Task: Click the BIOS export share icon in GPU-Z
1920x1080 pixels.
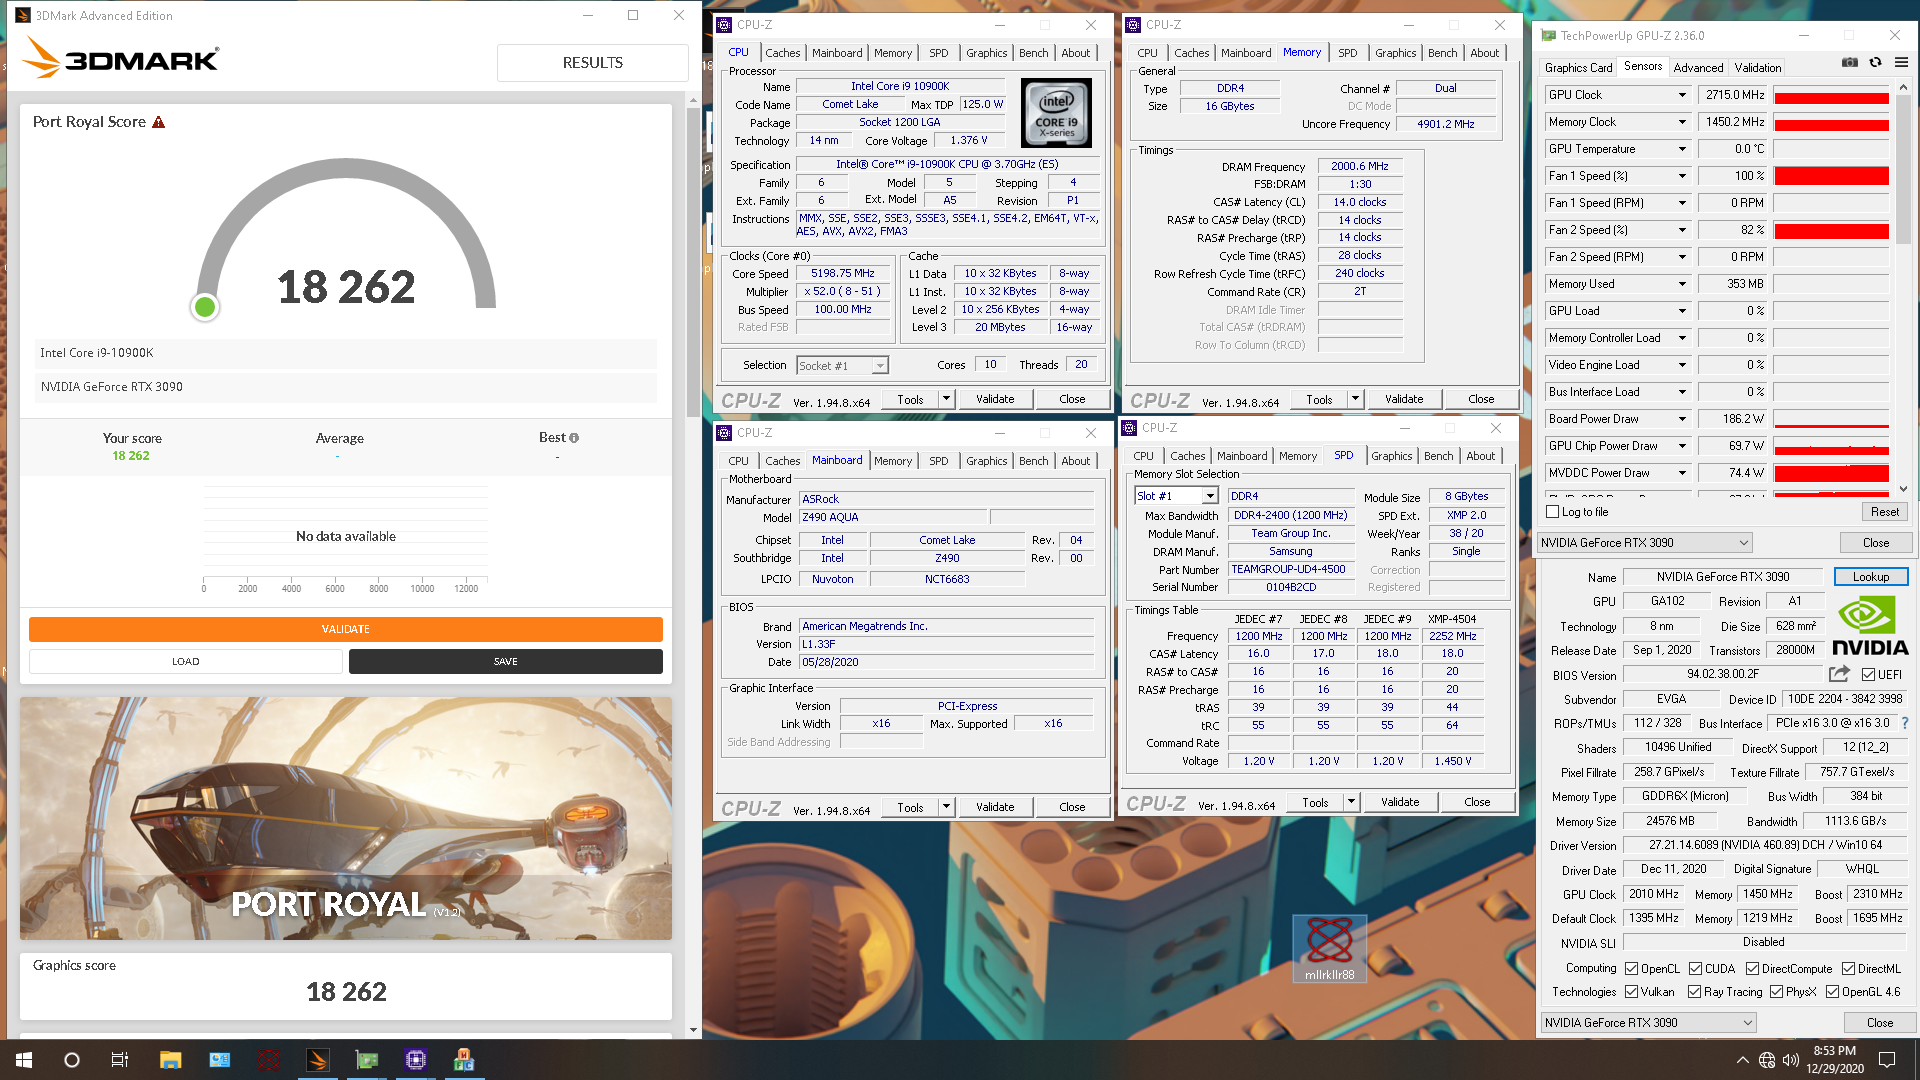Action: pyautogui.click(x=1839, y=674)
